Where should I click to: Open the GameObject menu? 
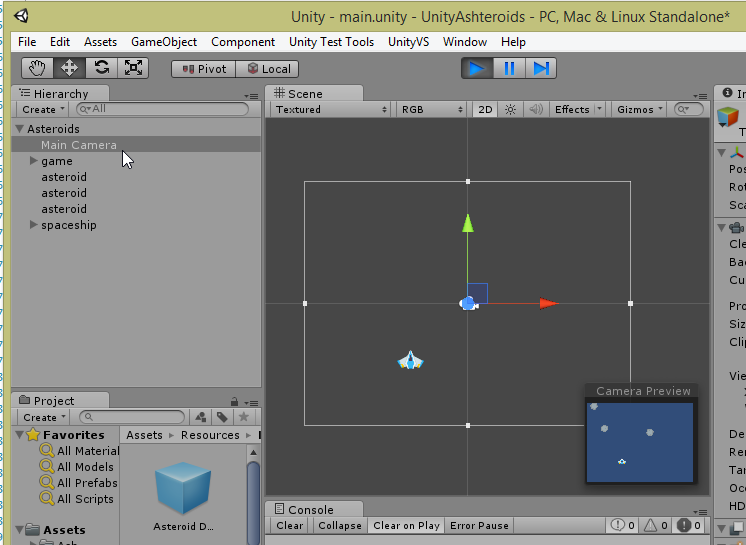click(164, 42)
